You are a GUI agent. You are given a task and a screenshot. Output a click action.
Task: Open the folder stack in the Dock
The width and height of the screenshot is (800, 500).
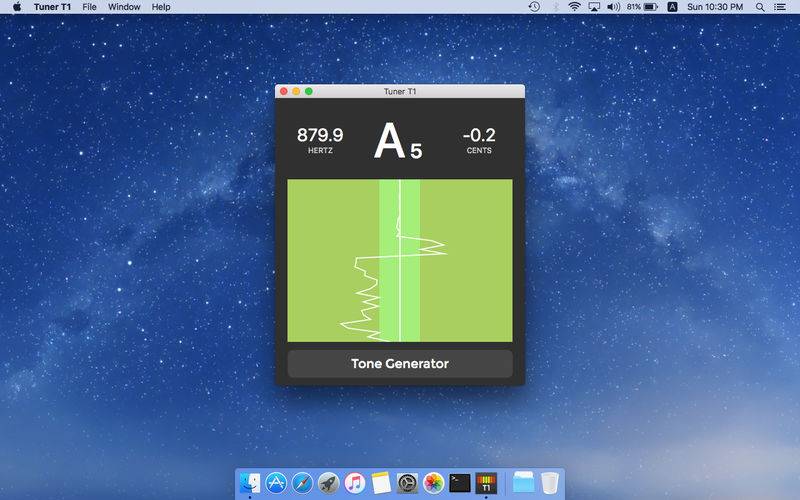pos(523,483)
